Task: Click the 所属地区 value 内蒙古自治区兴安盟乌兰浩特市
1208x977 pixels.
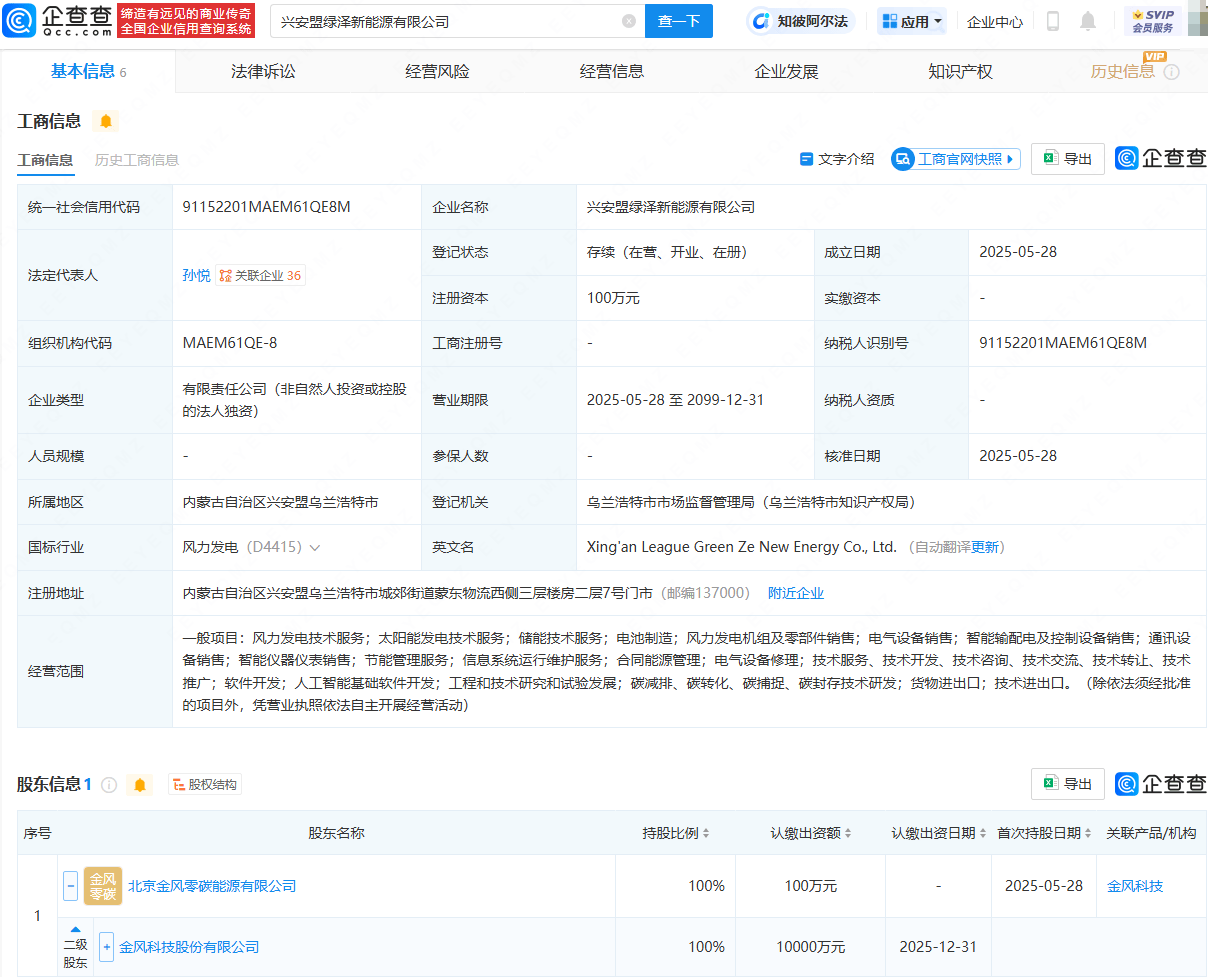Action: [280, 502]
